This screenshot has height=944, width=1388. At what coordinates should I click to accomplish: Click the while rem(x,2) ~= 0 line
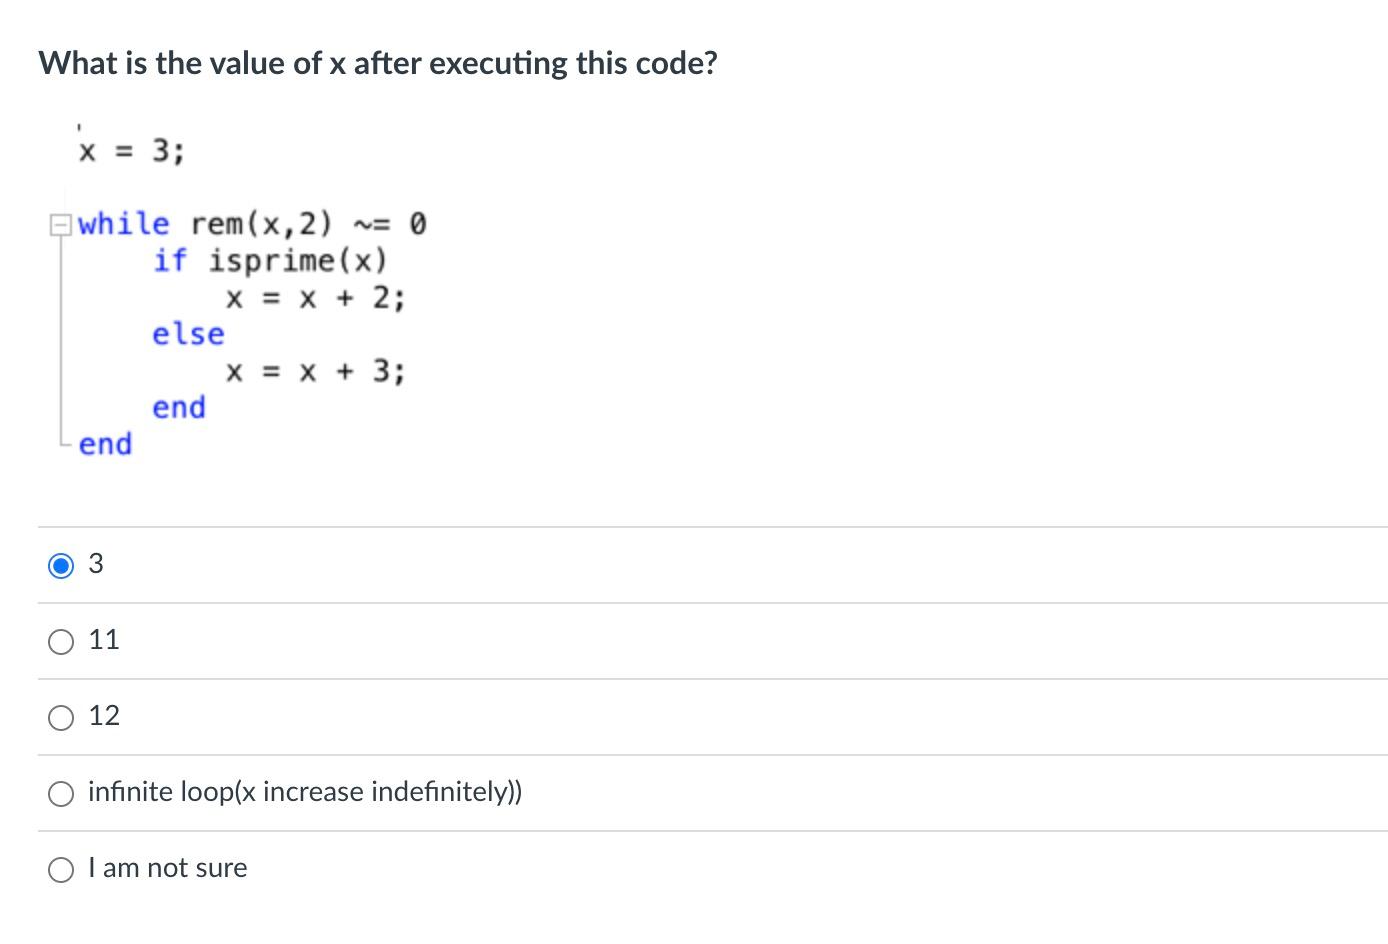tap(250, 224)
